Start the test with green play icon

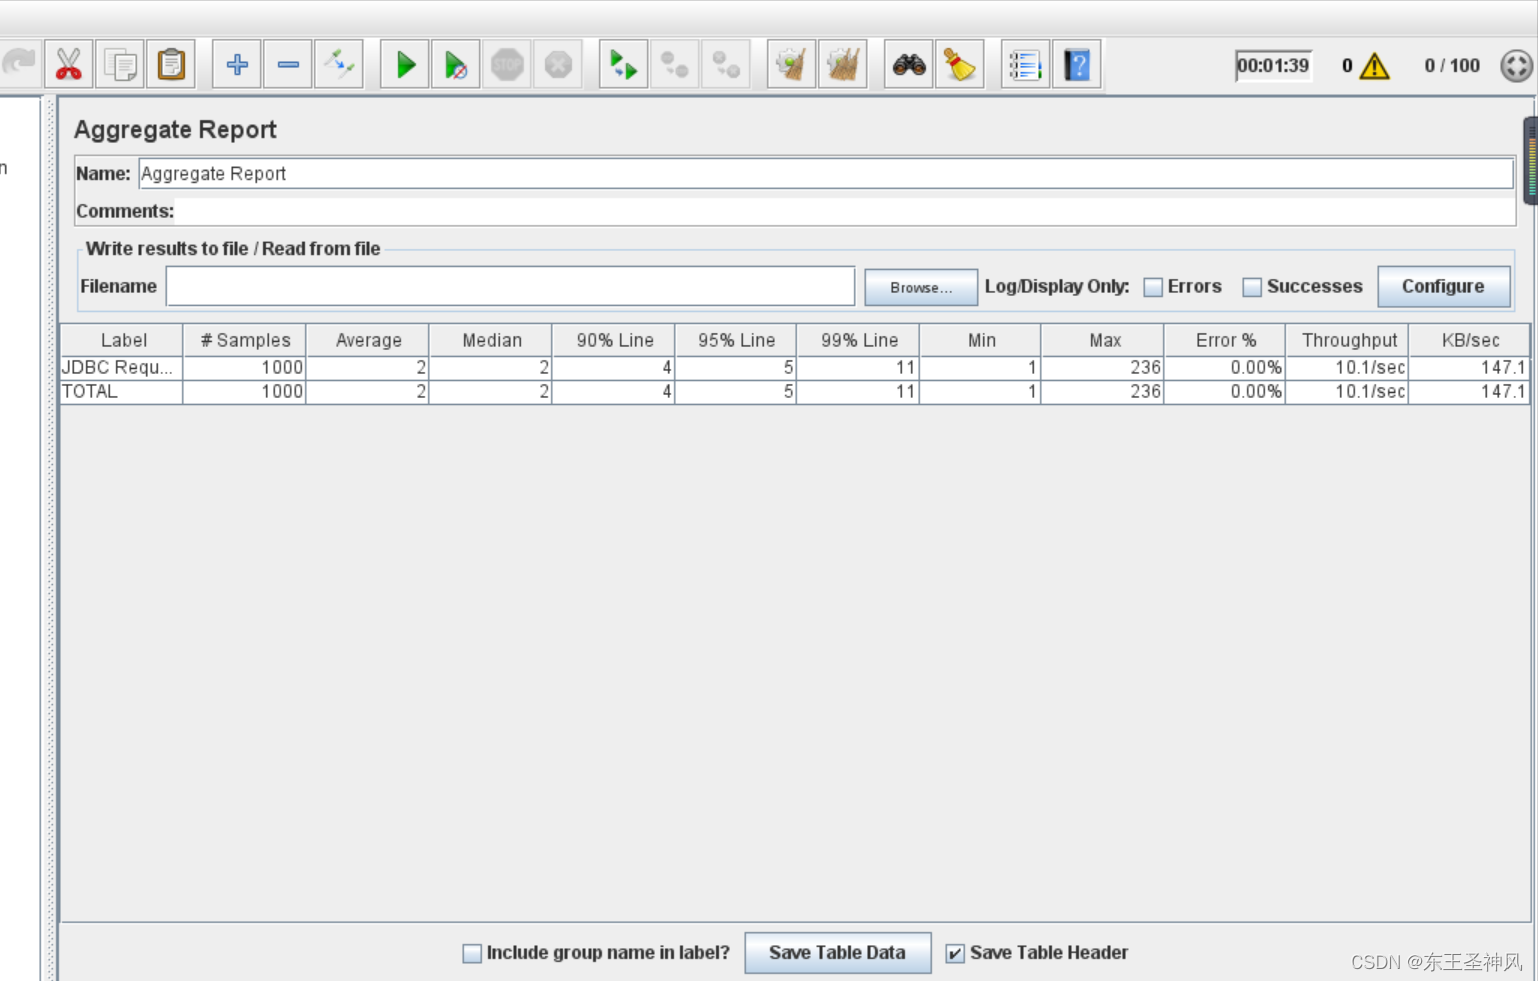(405, 65)
